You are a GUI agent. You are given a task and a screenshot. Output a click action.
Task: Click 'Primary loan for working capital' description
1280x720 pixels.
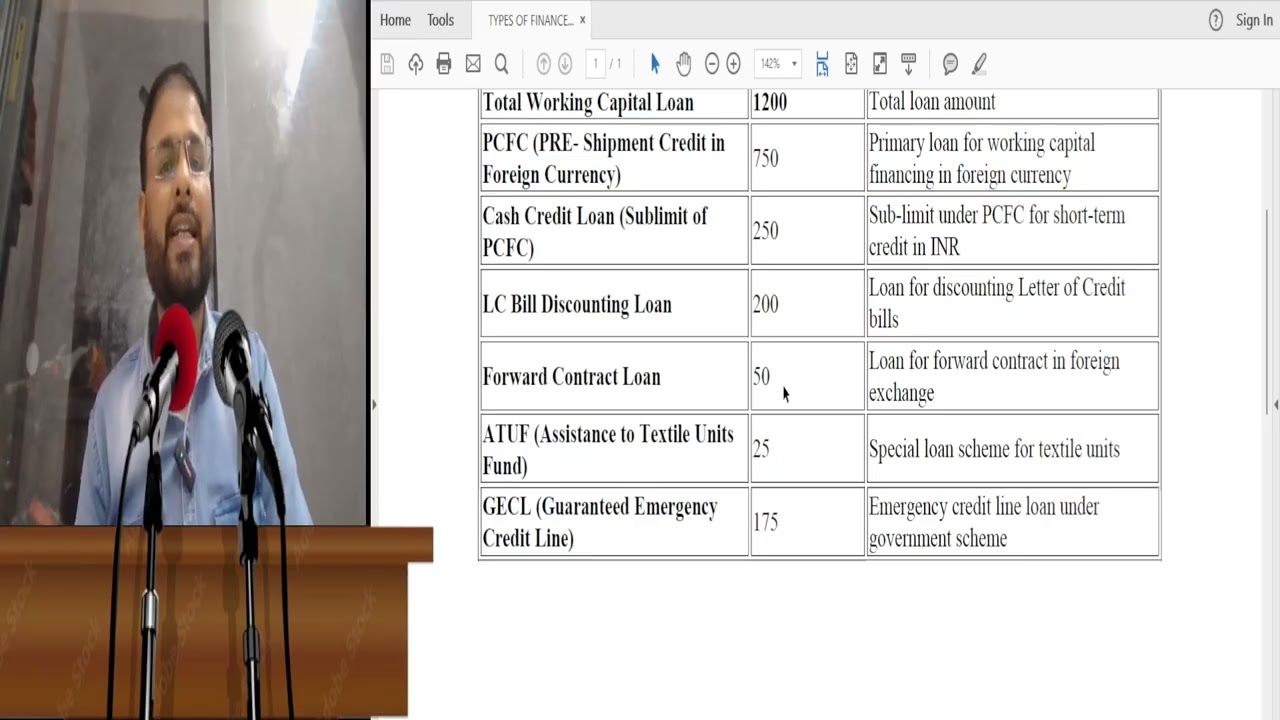pos(982,143)
